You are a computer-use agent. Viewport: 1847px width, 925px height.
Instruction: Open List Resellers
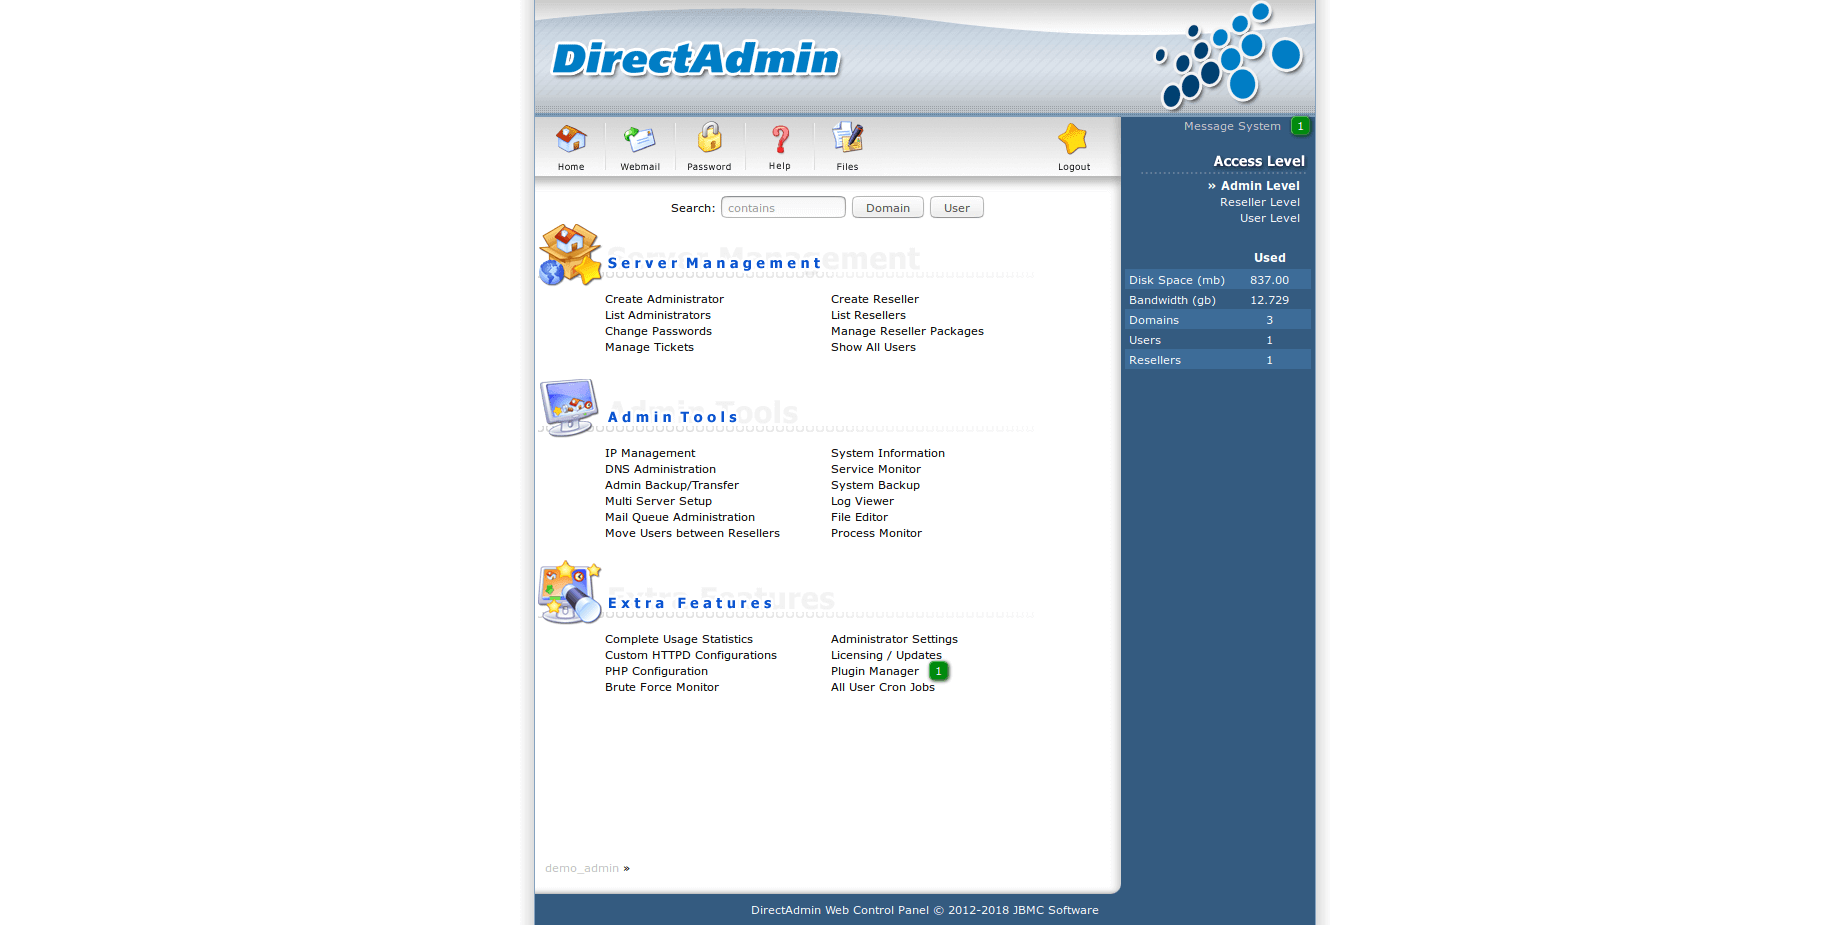click(868, 315)
